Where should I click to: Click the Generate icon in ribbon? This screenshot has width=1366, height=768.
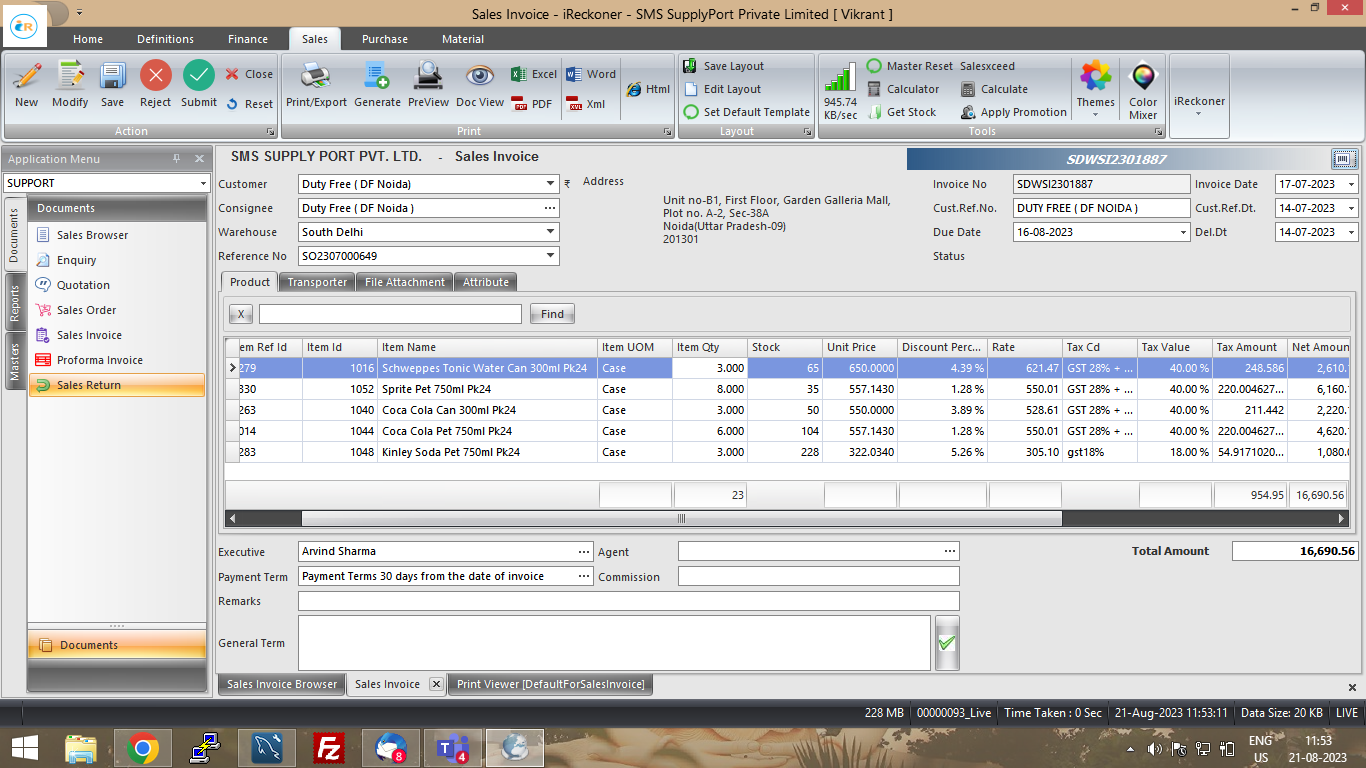pyautogui.click(x=377, y=77)
